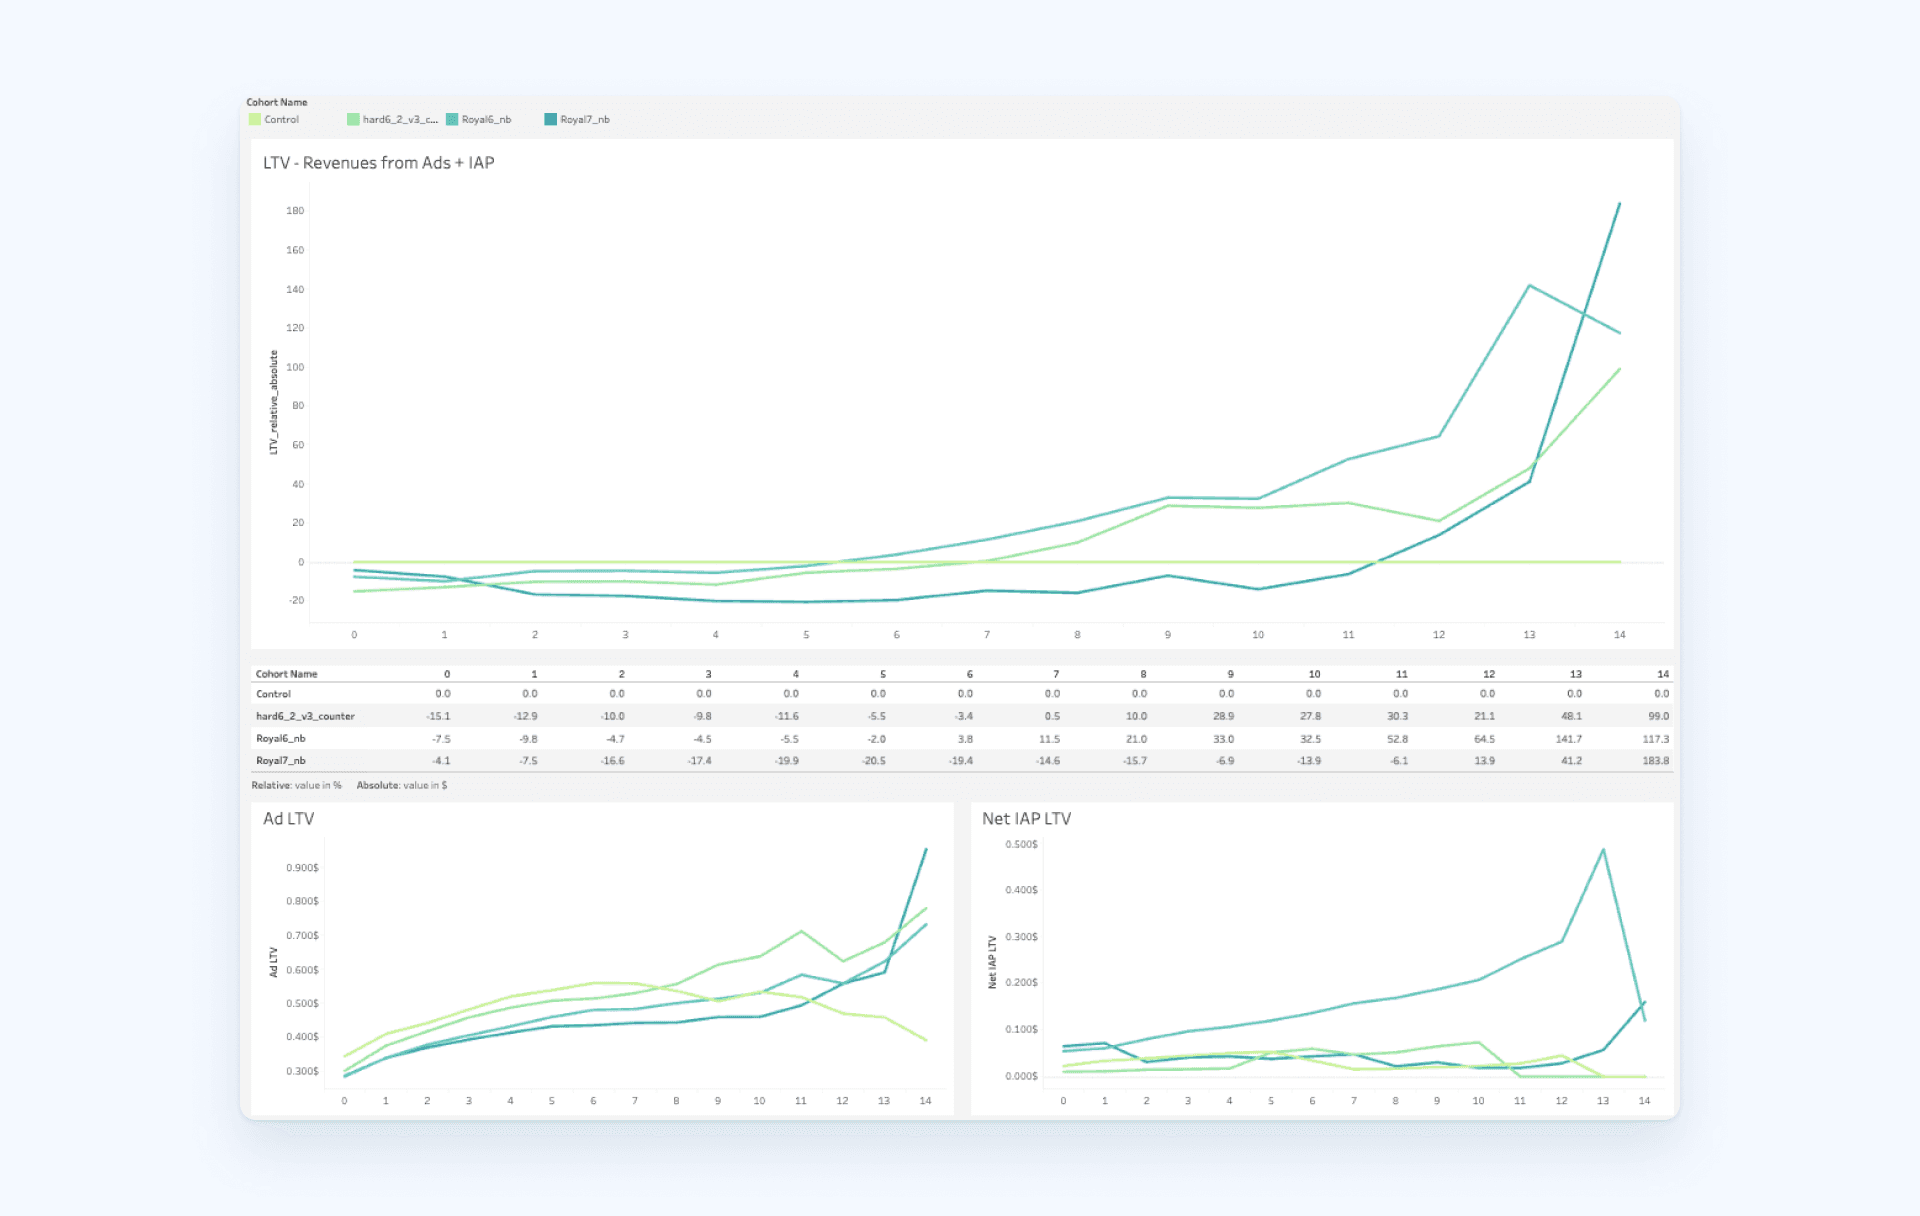
Task: Click the Cohort Name table column header
Action: (x=286, y=674)
